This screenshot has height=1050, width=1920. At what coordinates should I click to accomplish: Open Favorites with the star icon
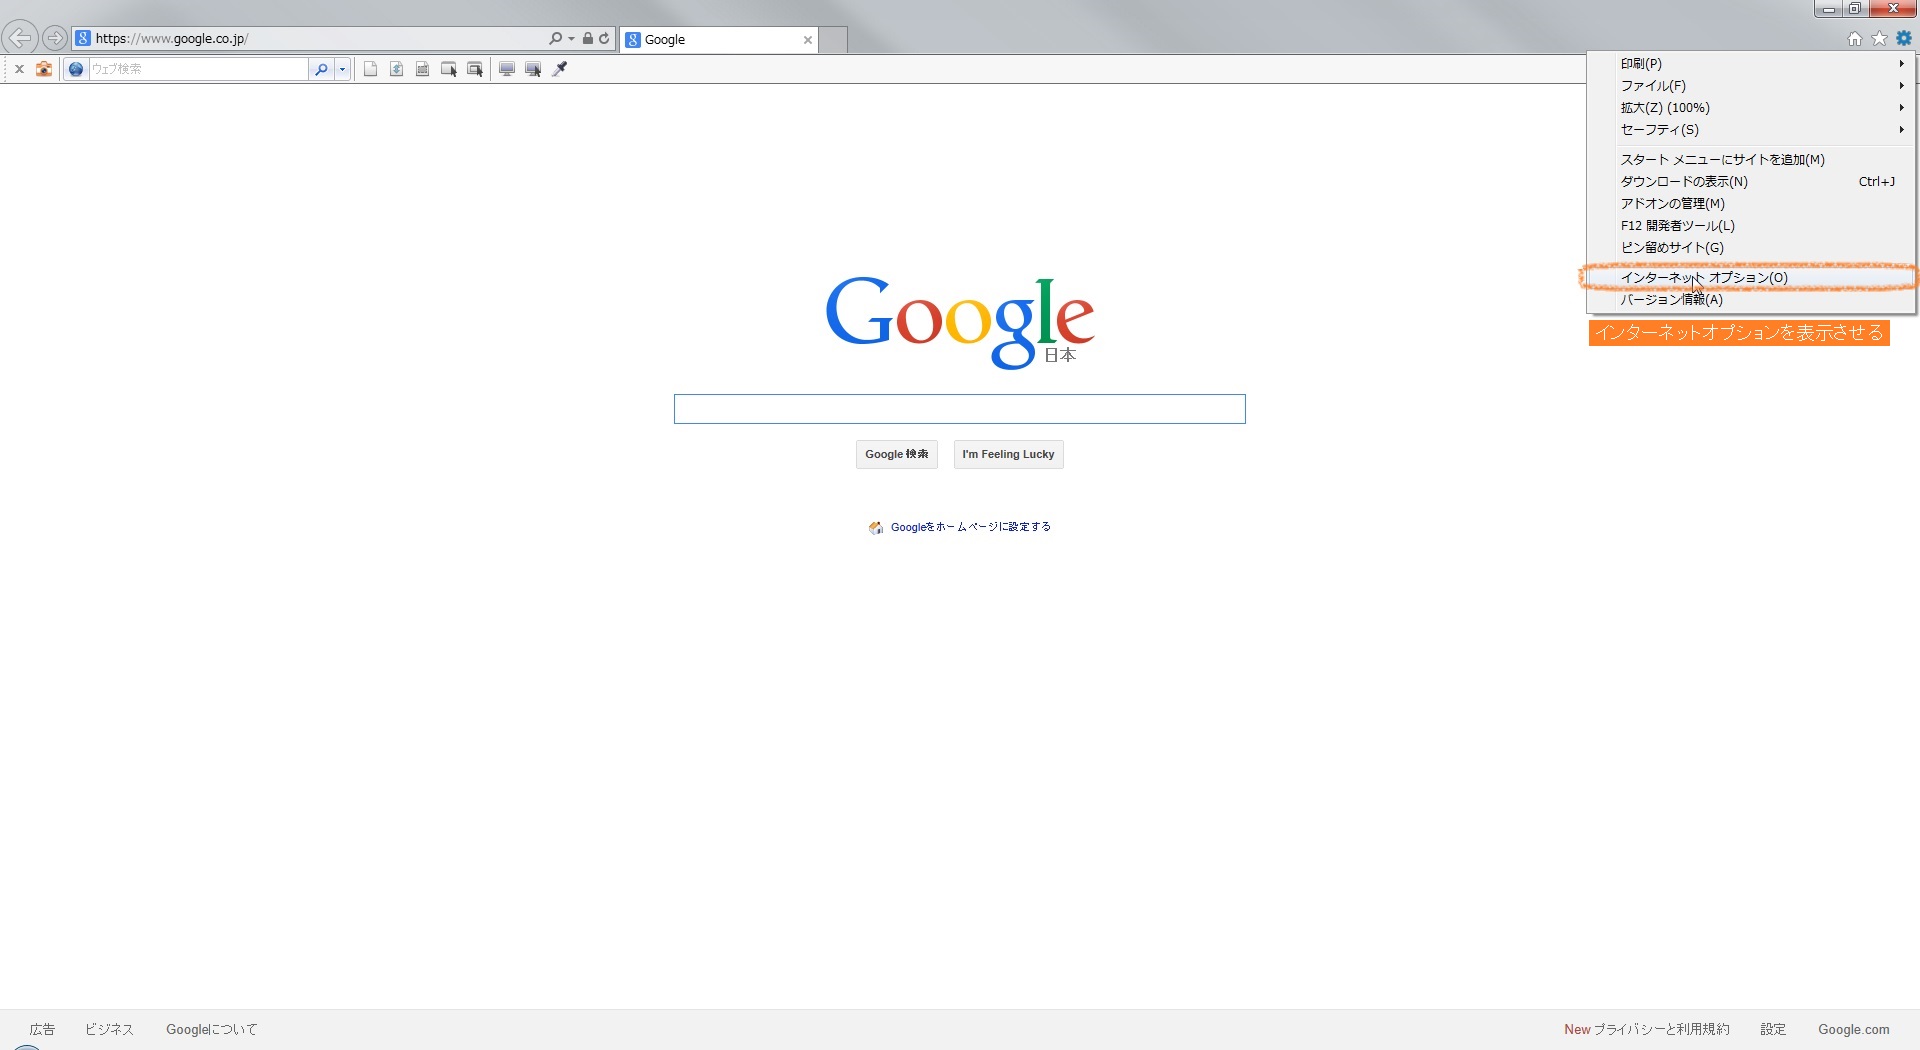point(1879,38)
